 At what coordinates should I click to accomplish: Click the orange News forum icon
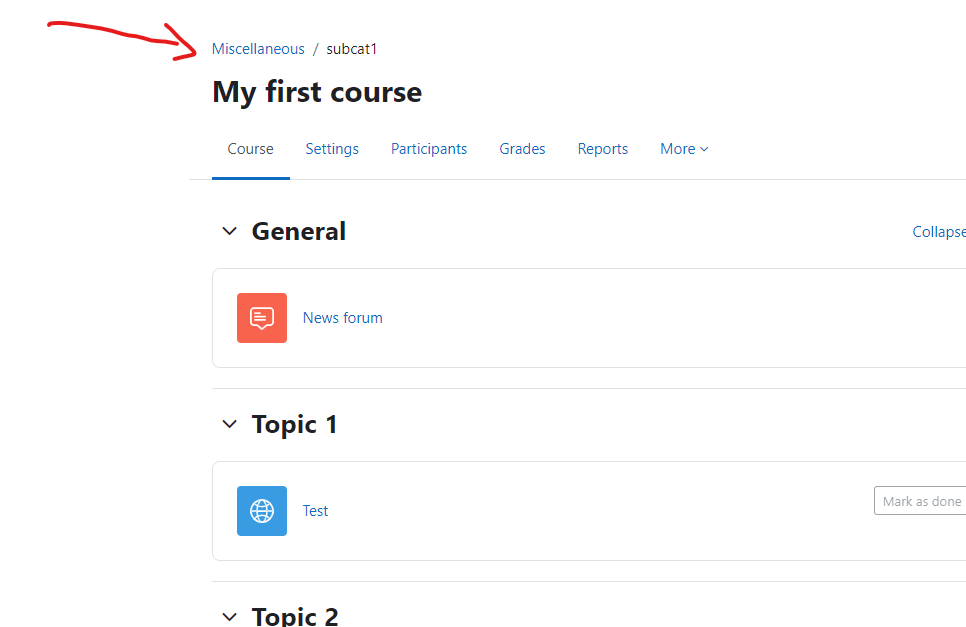[x=262, y=318]
